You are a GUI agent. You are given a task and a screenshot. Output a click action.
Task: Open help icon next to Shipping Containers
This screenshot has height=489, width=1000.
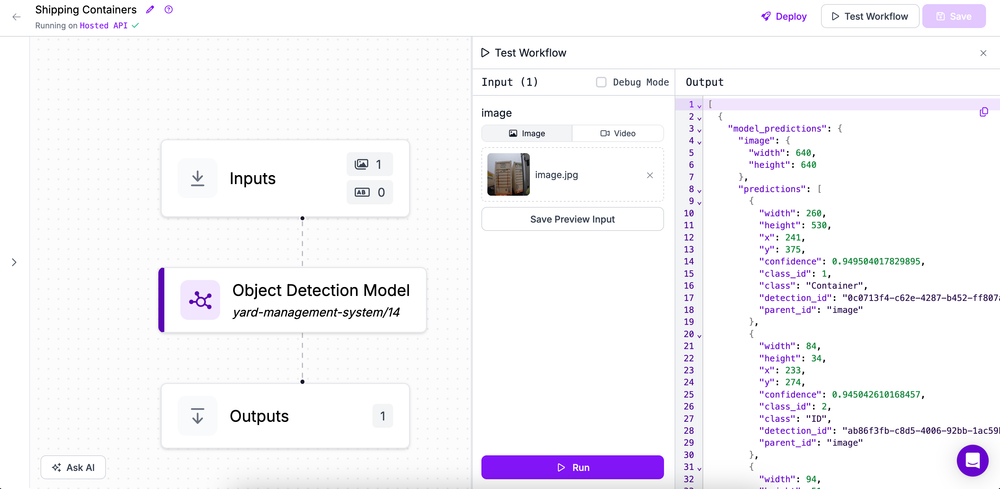pyautogui.click(x=168, y=10)
